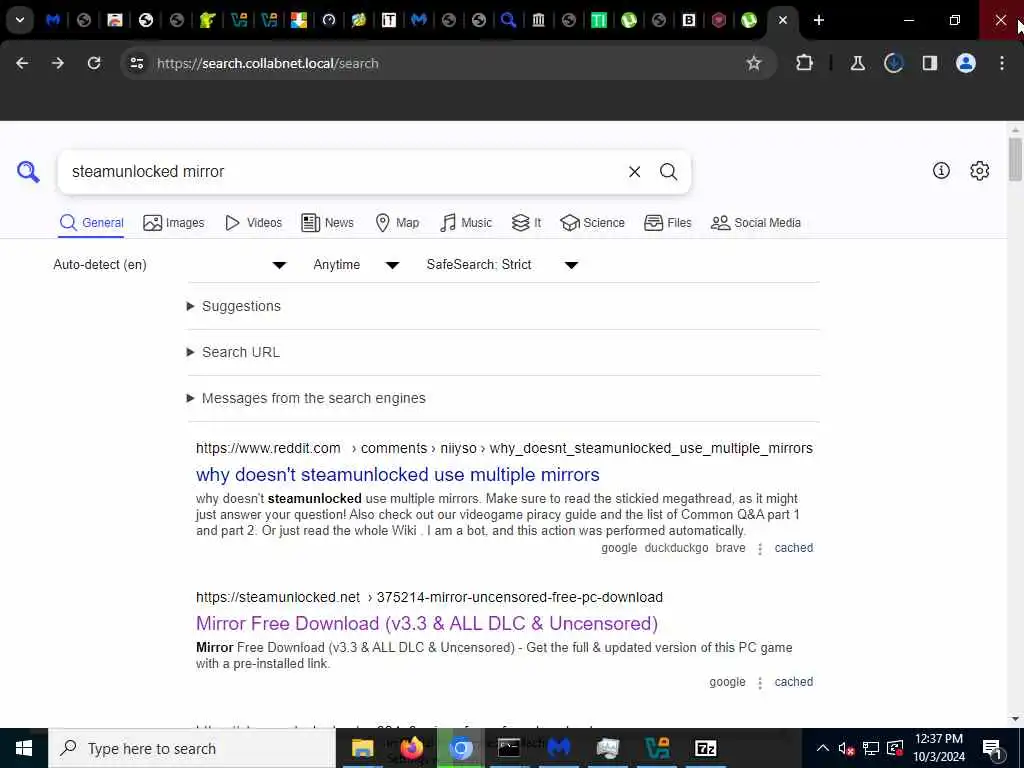Click into the steamunlocked mirror search field

coord(340,172)
